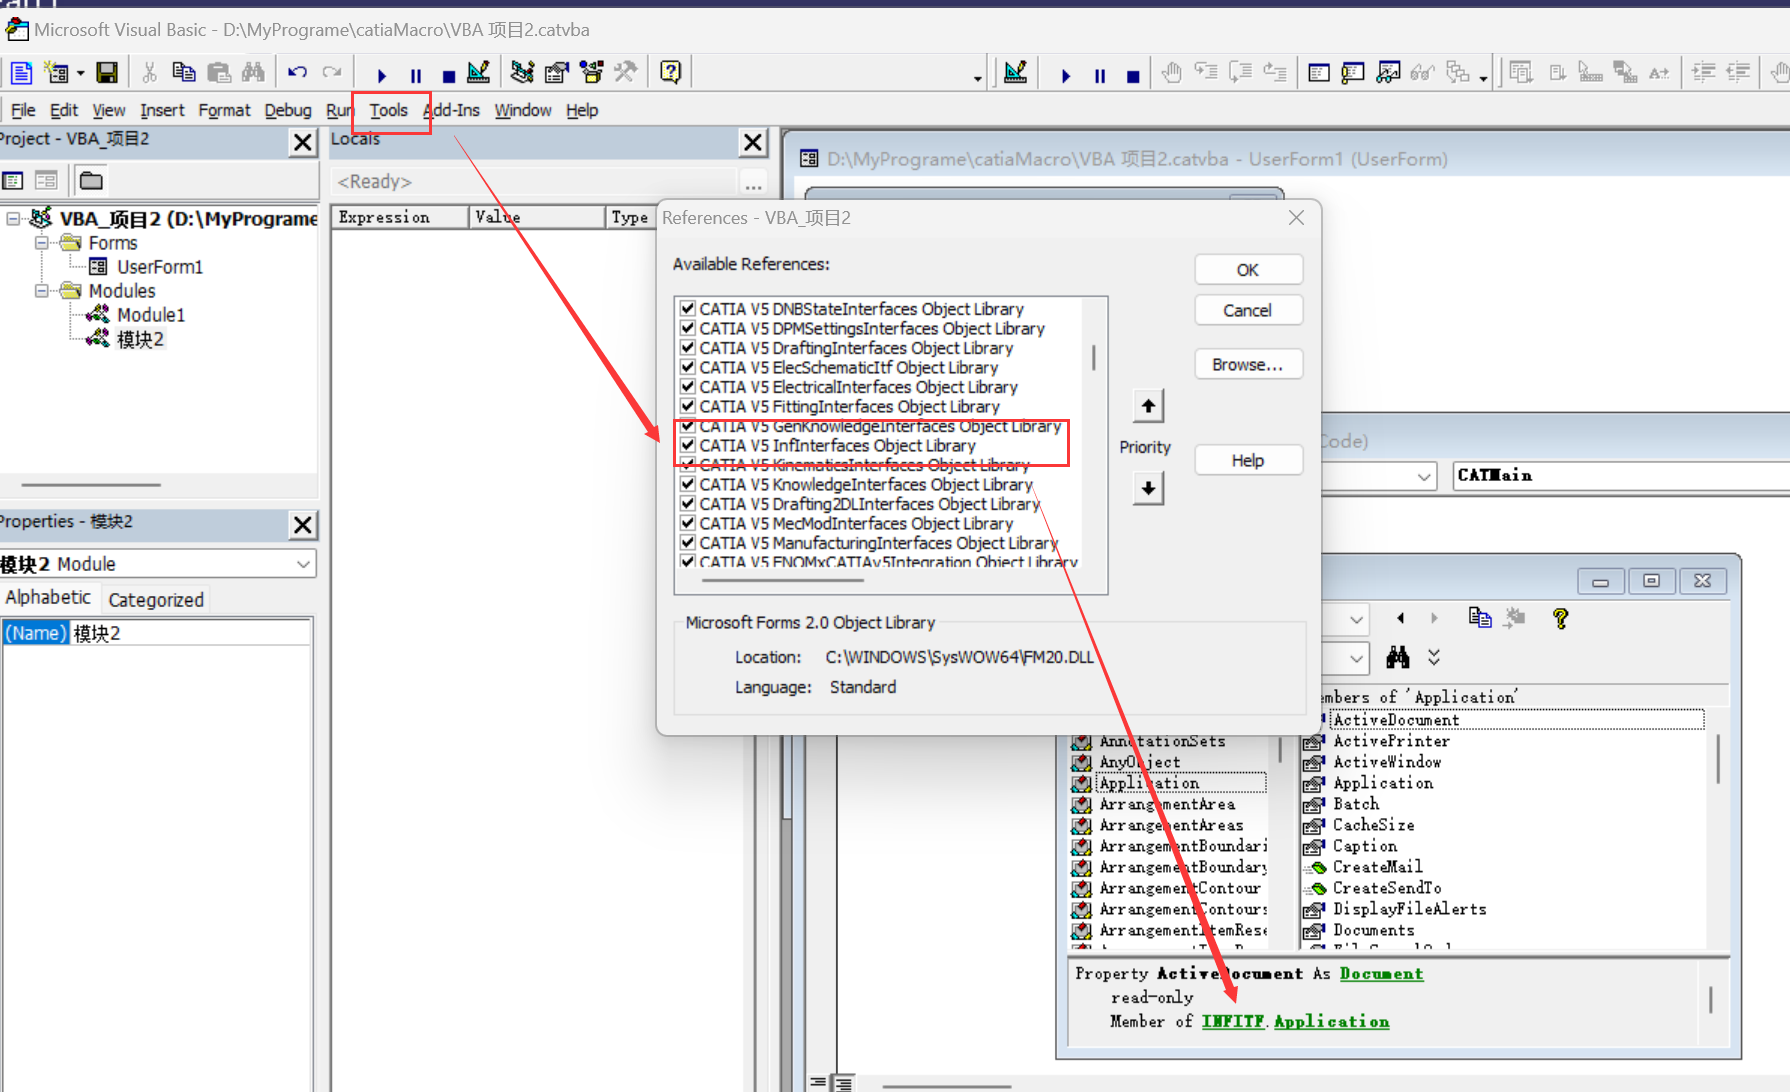This screenshot has height=1092, width=1790.
Task: Uncheck CATIA V5 DraftingInterfaces Object Library
Action: (x=688, y=348)
